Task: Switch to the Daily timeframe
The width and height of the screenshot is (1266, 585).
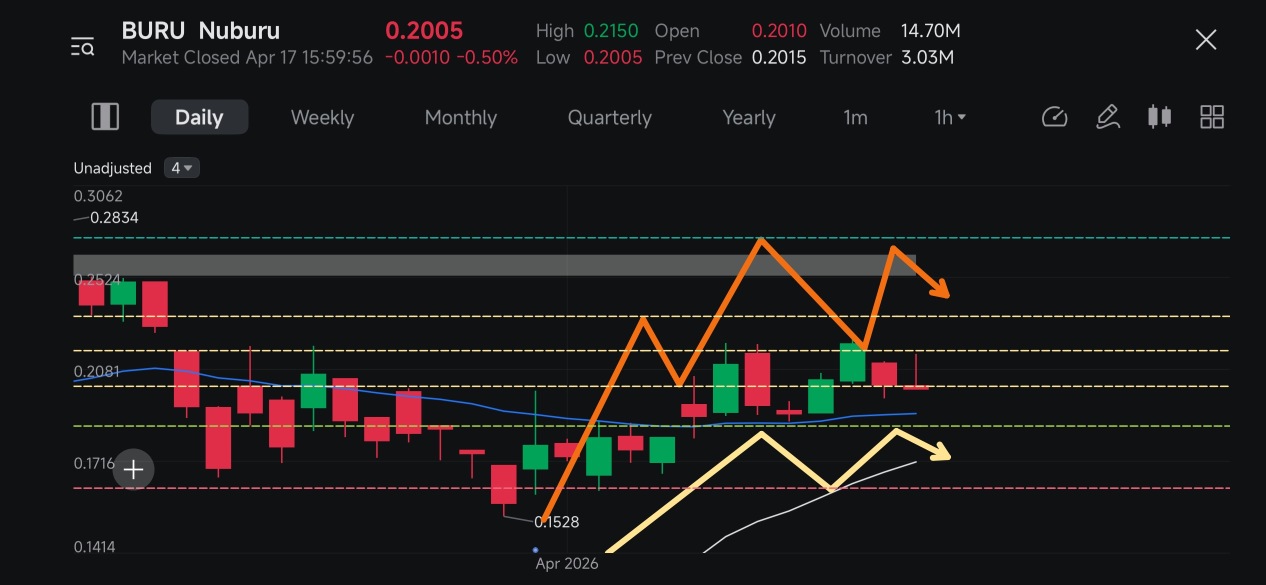Action: pos(199,117)
